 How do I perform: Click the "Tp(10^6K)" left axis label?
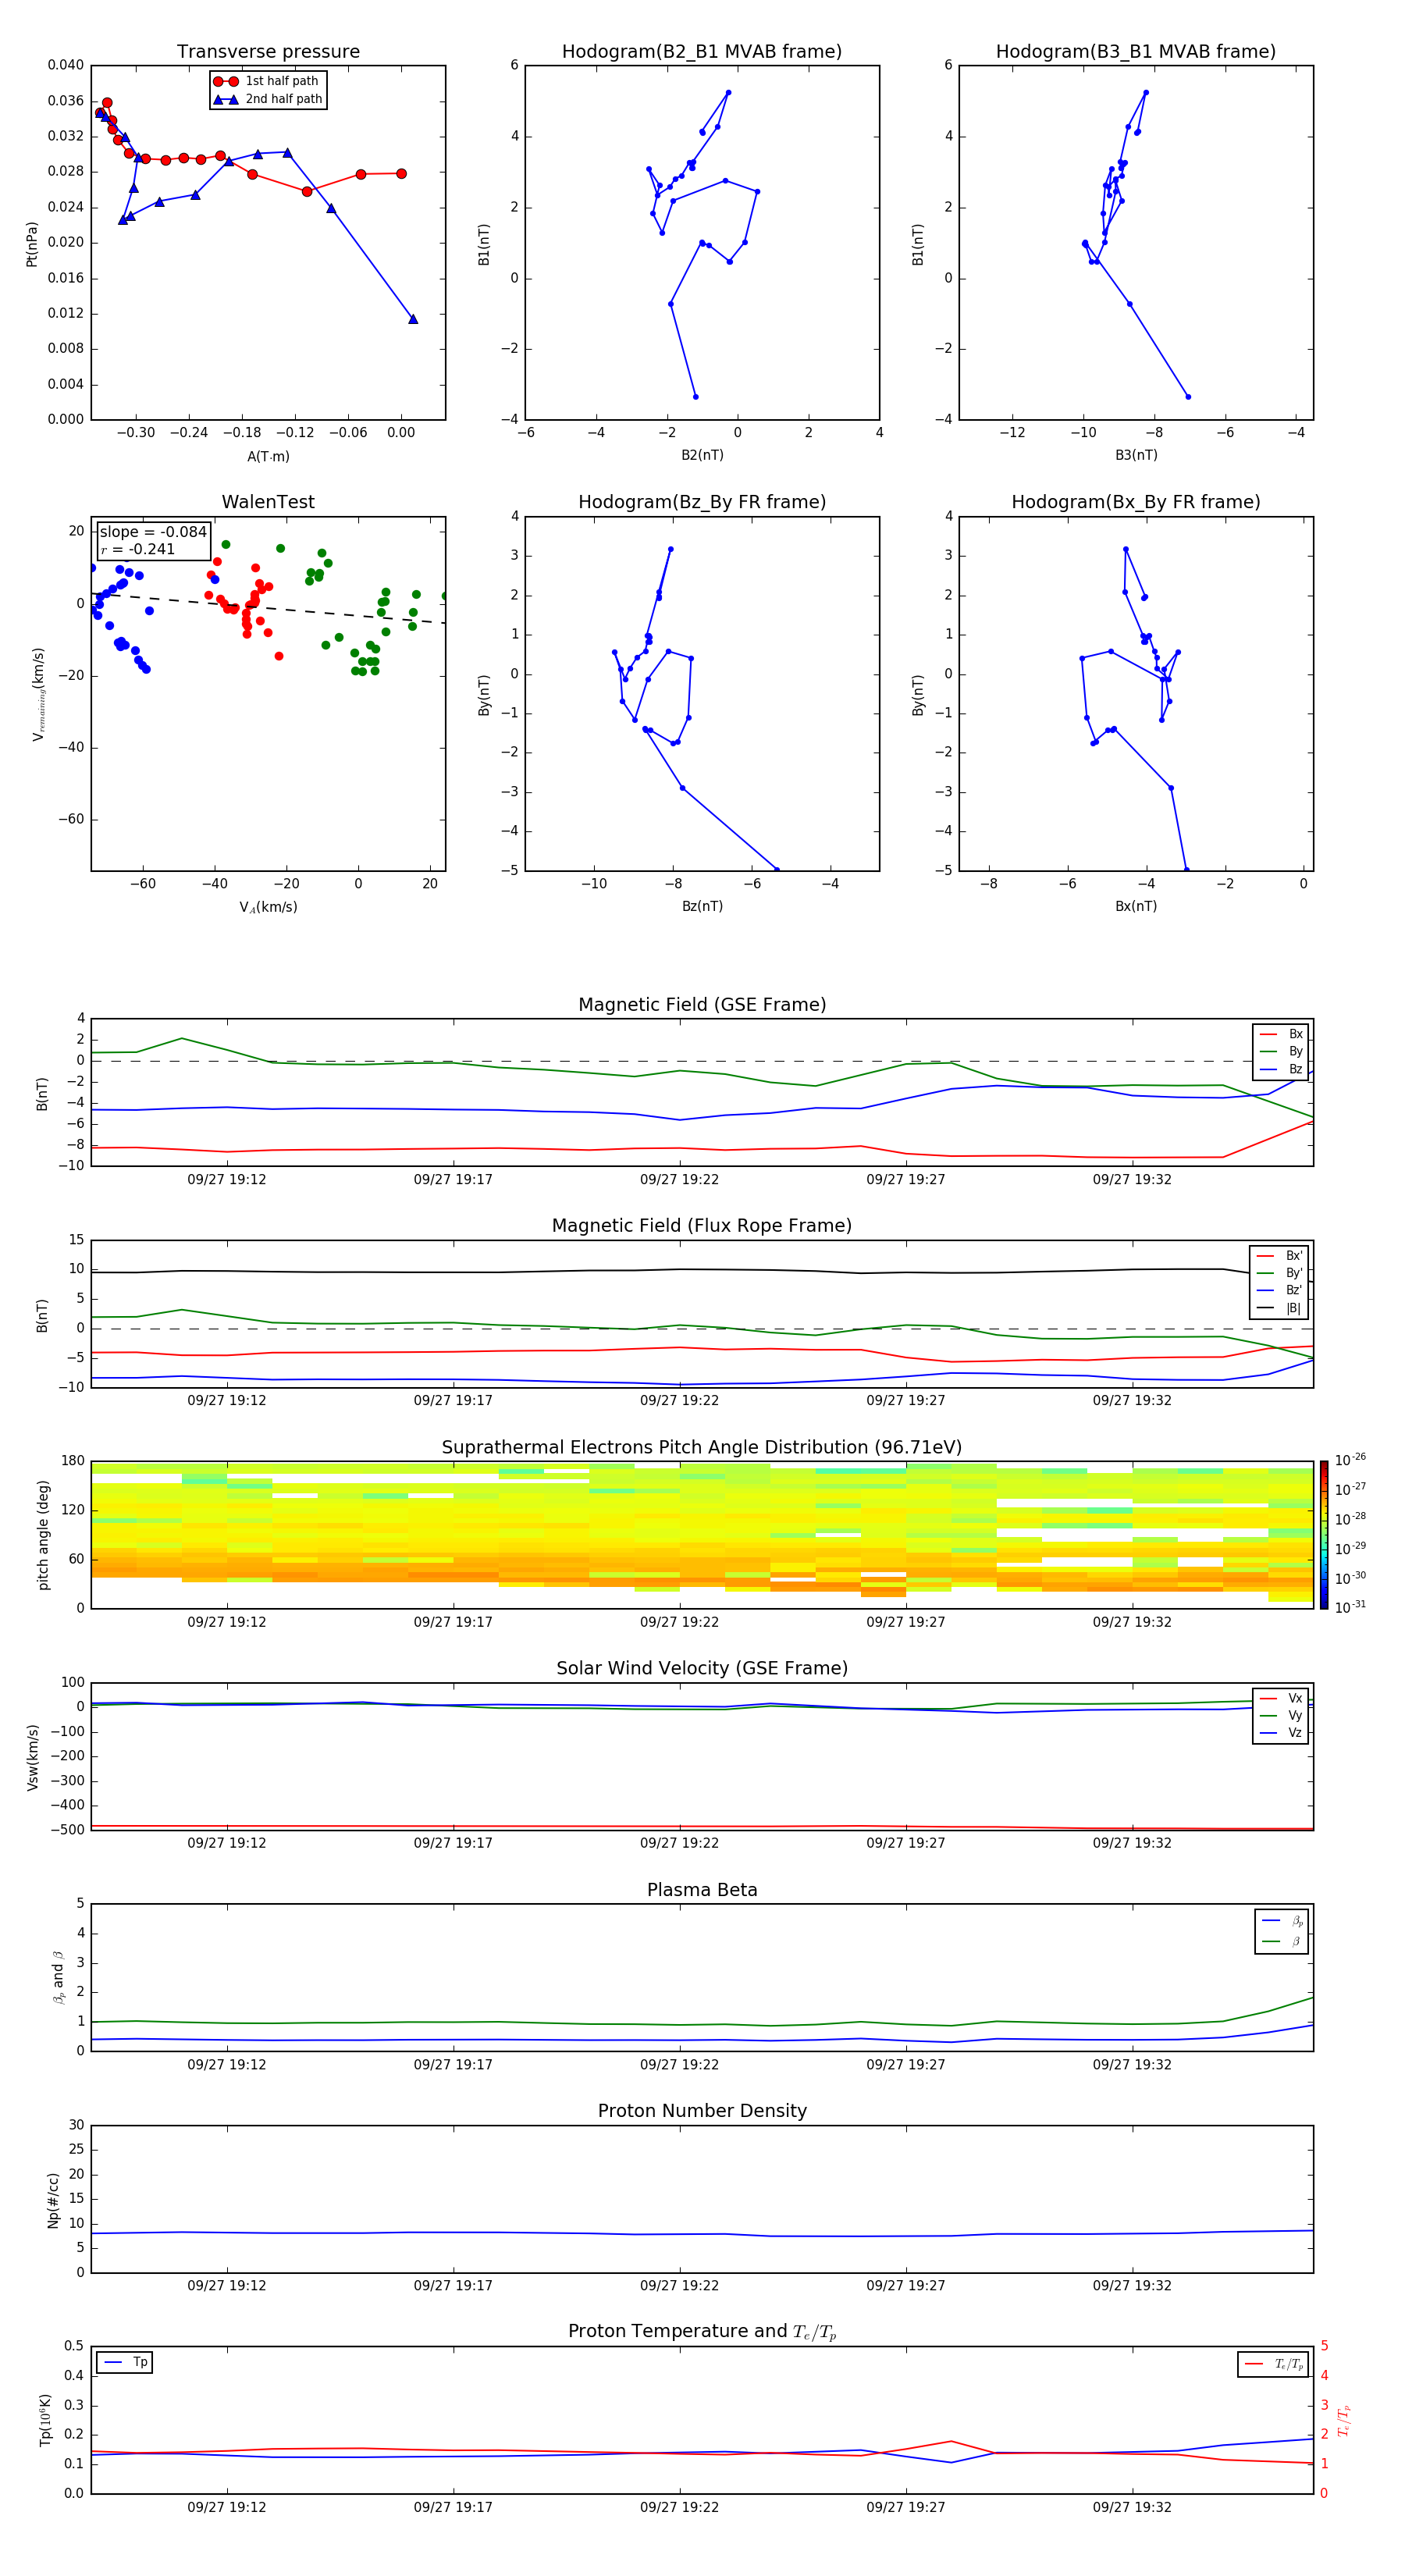45,2420
